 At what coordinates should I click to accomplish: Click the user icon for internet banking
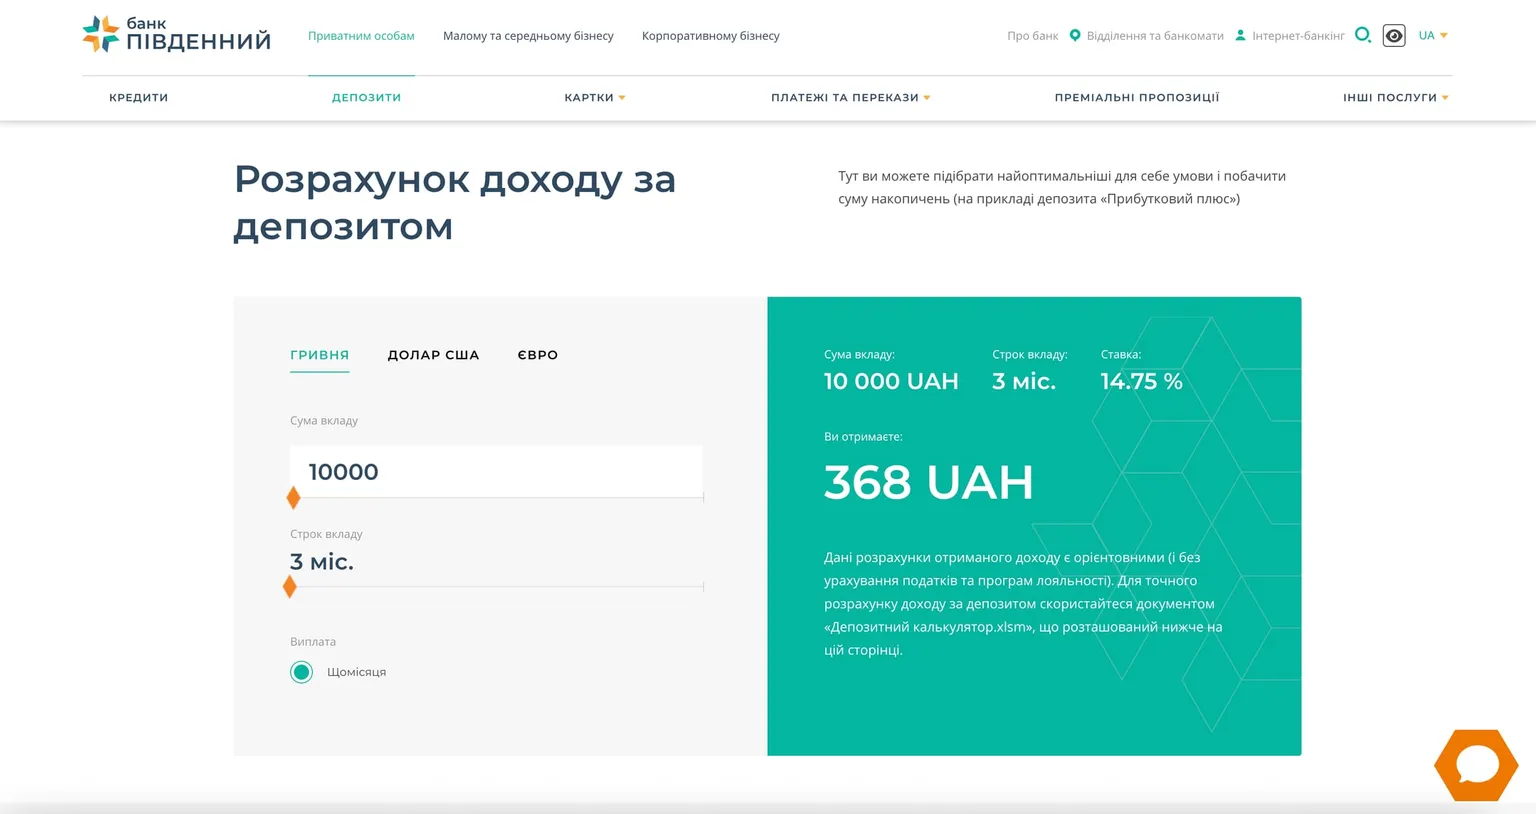pos(1240,35)
